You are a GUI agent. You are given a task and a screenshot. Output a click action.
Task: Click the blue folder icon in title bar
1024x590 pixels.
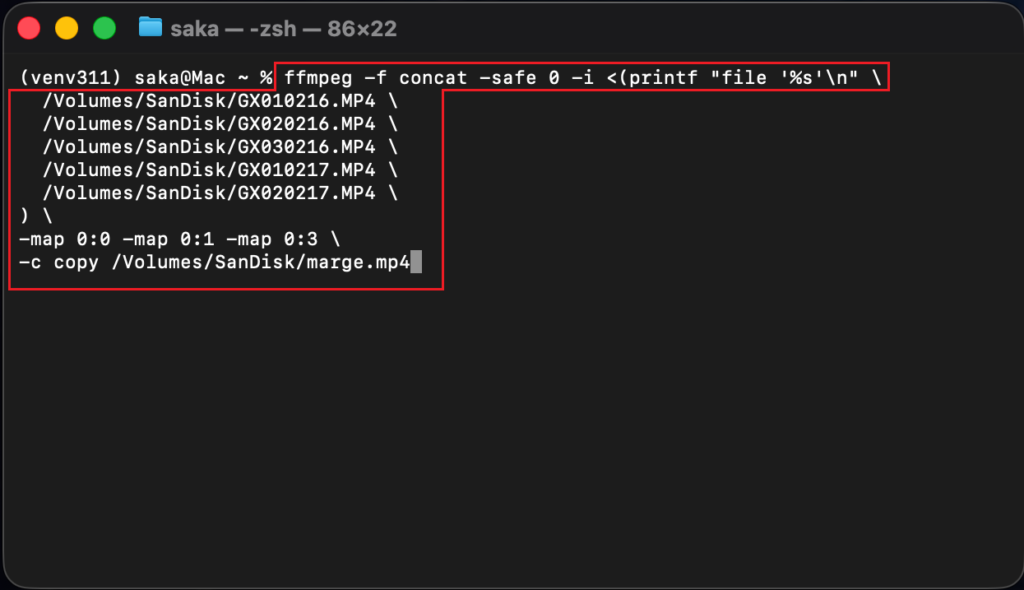(151, 27)
